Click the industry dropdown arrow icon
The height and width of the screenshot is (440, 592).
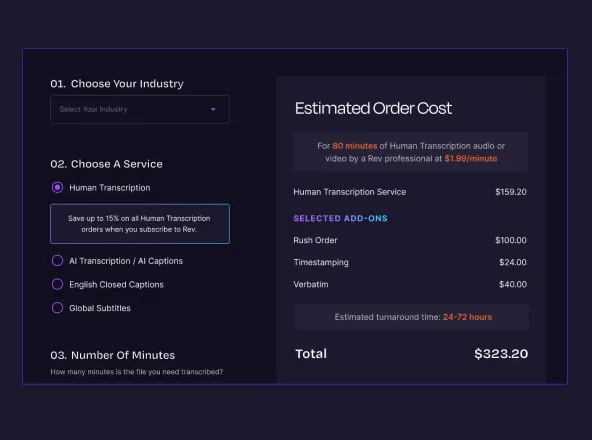pos(213,110)
